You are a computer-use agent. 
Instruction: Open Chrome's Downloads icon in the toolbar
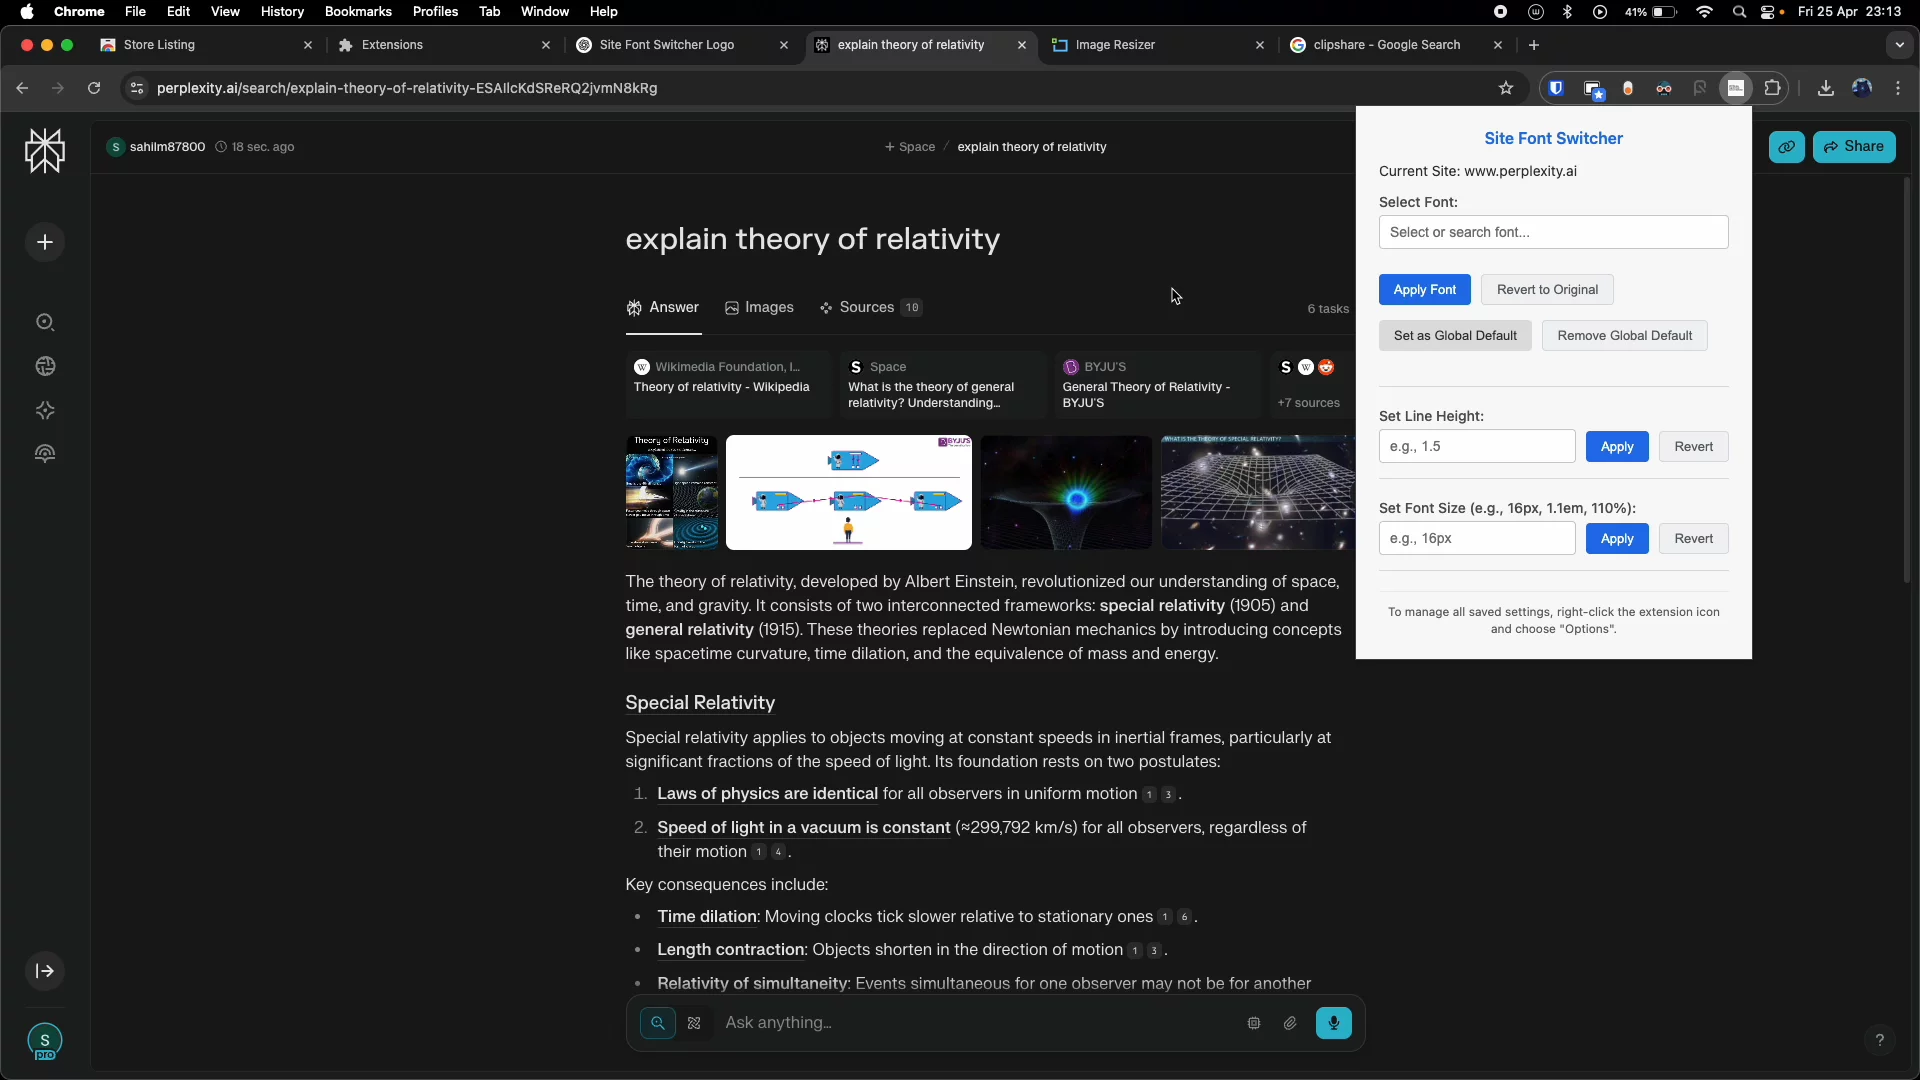[1825, 88]
